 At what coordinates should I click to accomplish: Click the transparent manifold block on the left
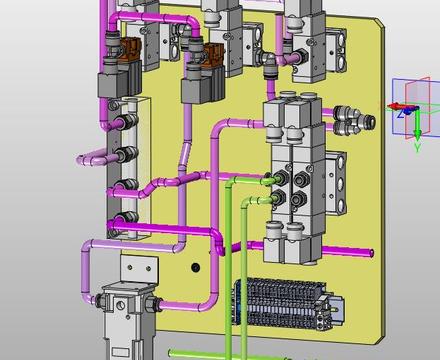coord(129,168)
